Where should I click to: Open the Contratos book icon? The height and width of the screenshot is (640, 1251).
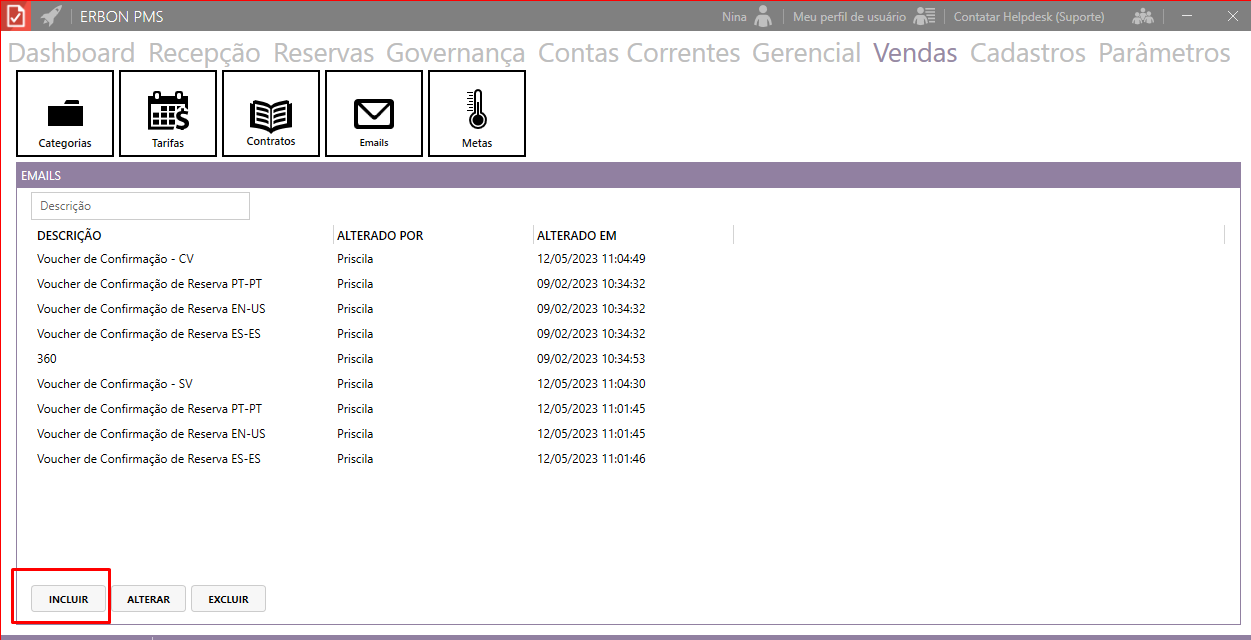click(271, 114)
